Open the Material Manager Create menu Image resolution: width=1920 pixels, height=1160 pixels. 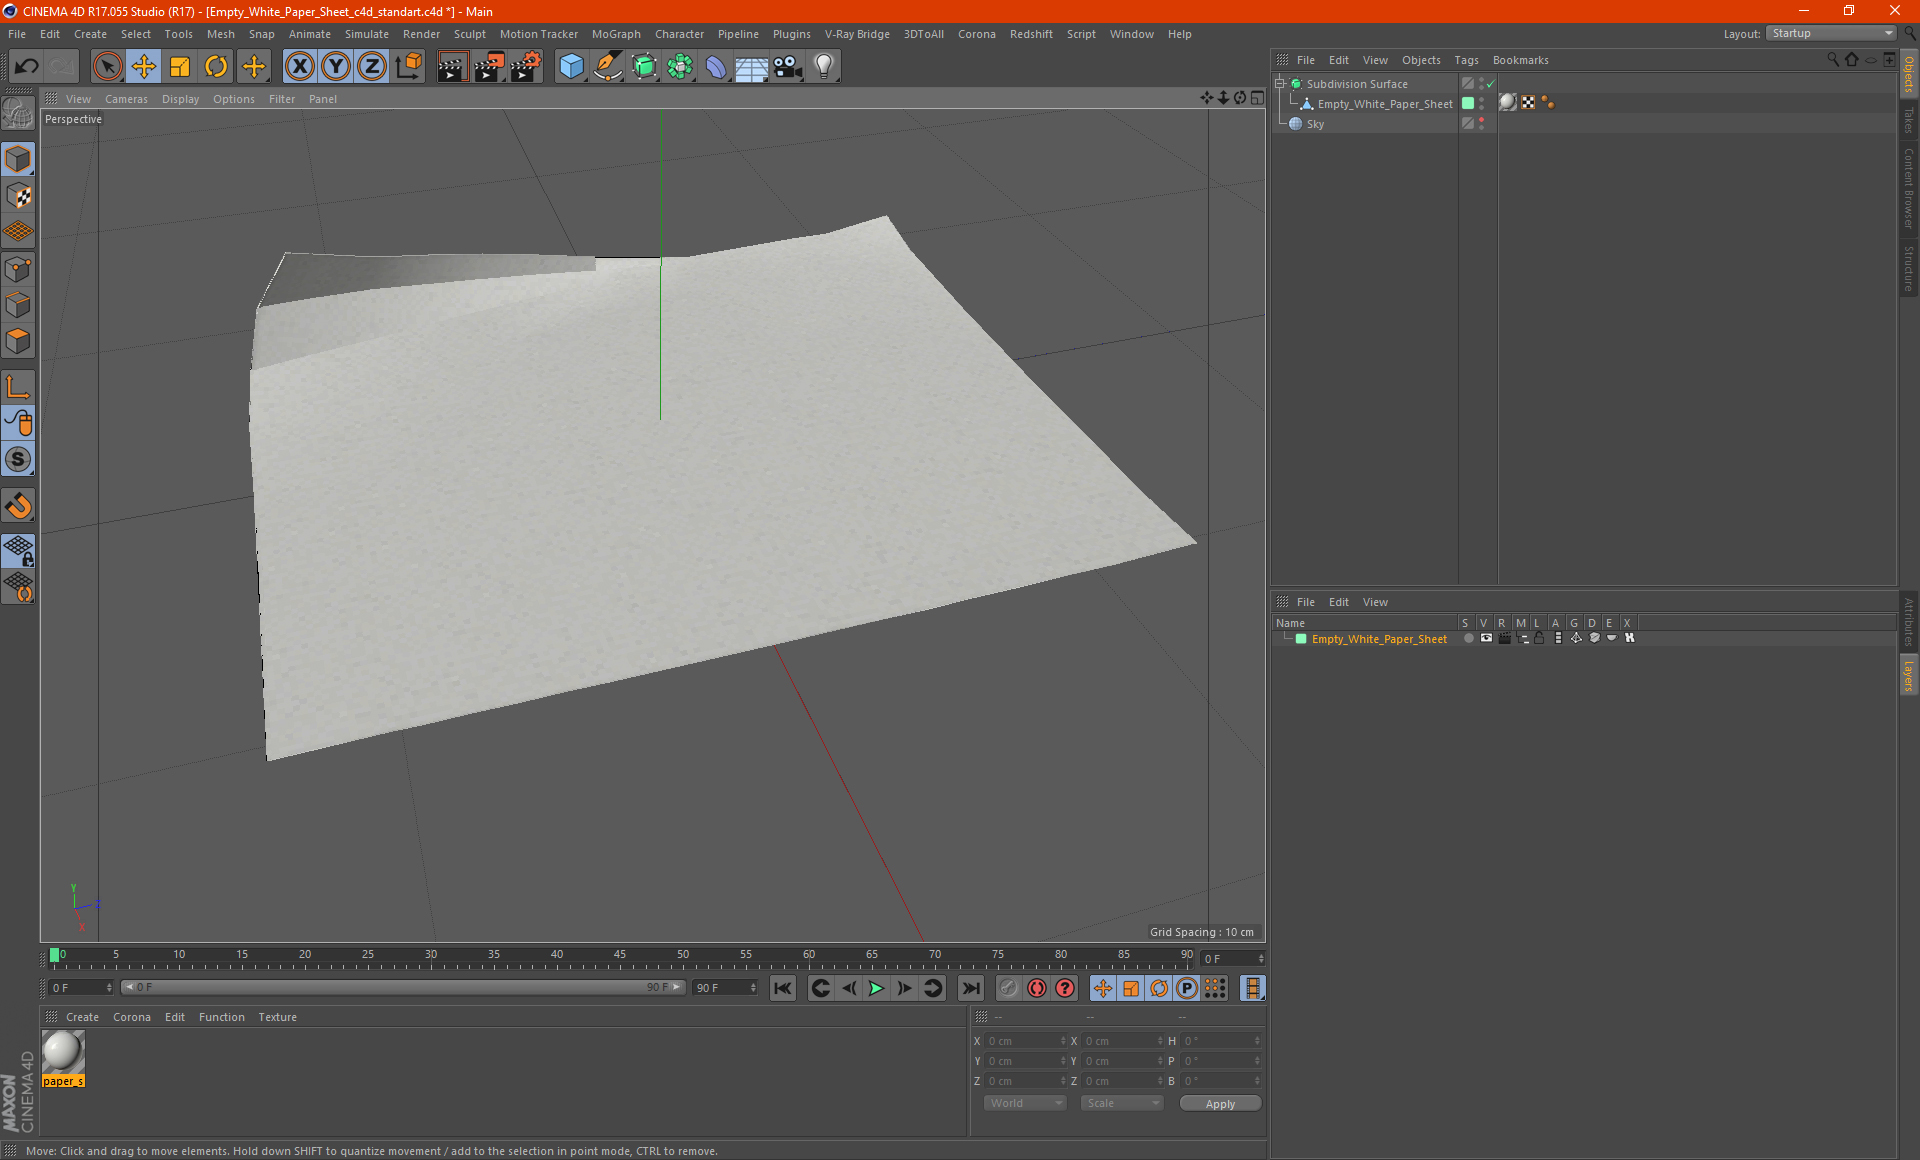pyautogui.click(x=82, y=1017)
